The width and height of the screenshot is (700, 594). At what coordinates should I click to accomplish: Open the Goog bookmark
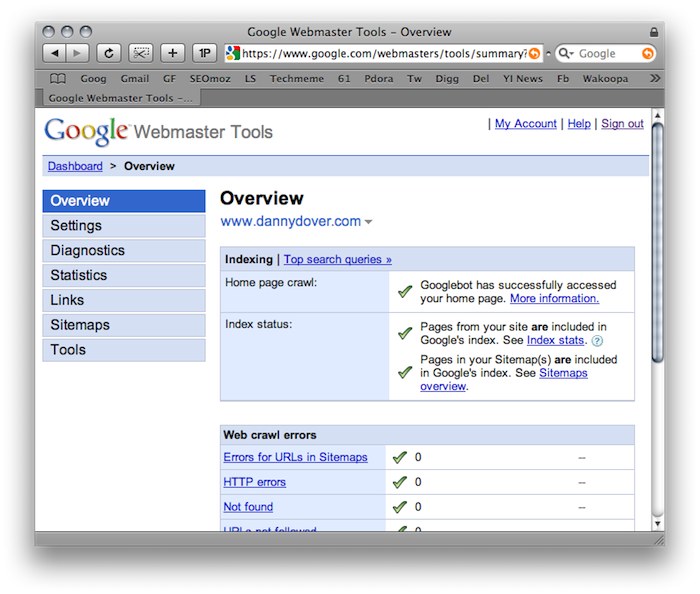pos(93,79)
